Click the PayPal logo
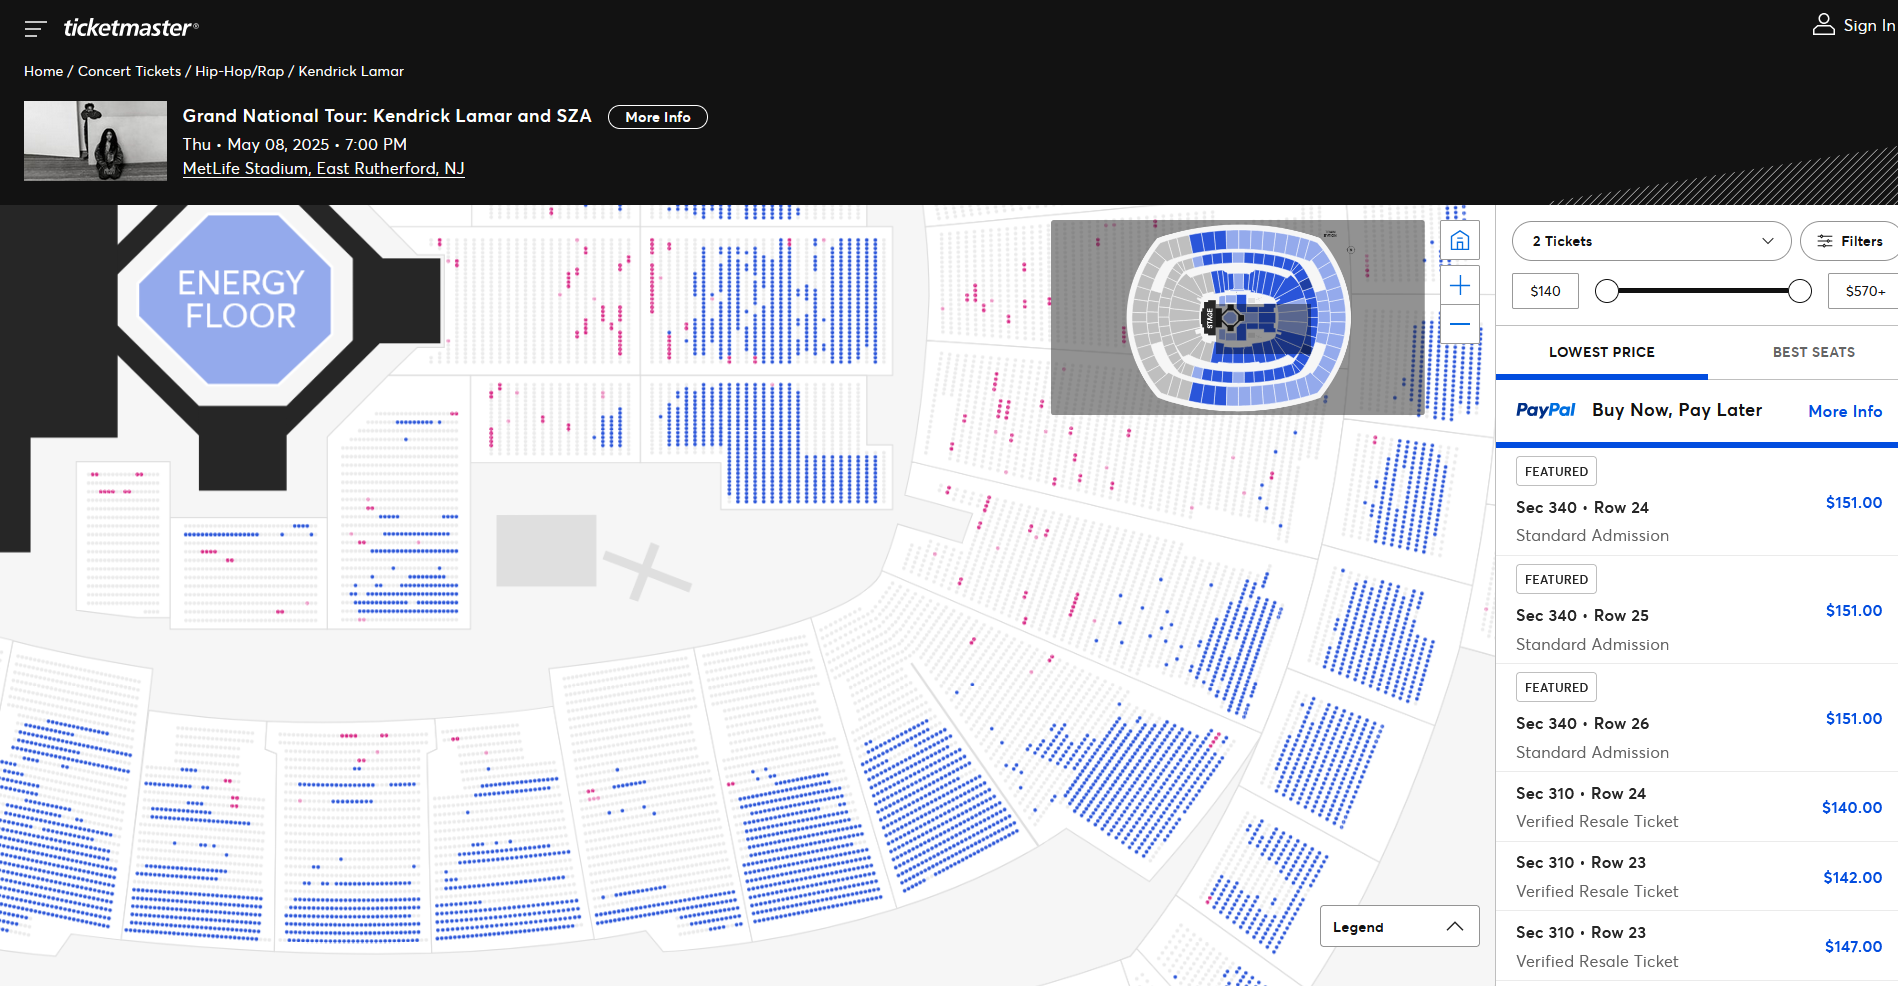The height and width of the screenshot is (986, 1898). 1545,410
